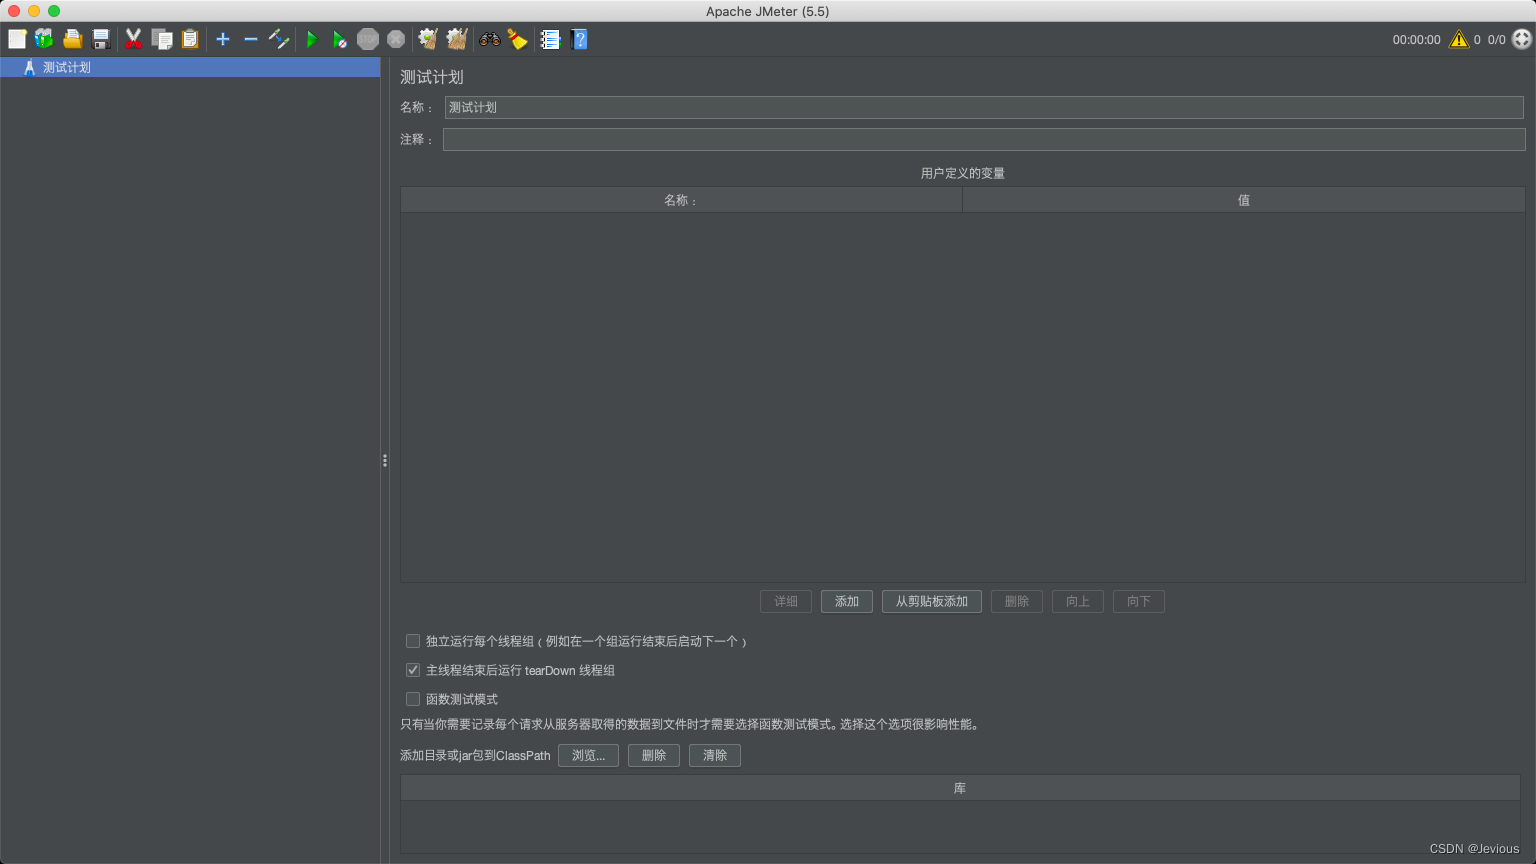Screen dimensions: 1536x864
Task: Click the 向下 button
Action: coord(1139,601)
